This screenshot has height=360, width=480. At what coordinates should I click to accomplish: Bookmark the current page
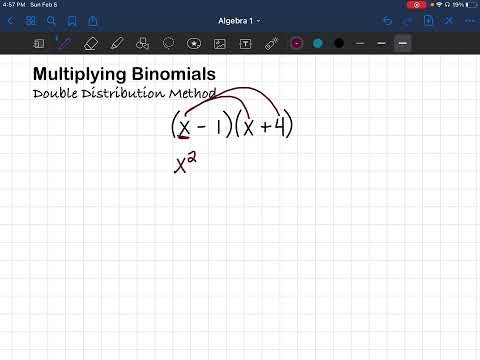pyautogui.click(x=72, y=21)
